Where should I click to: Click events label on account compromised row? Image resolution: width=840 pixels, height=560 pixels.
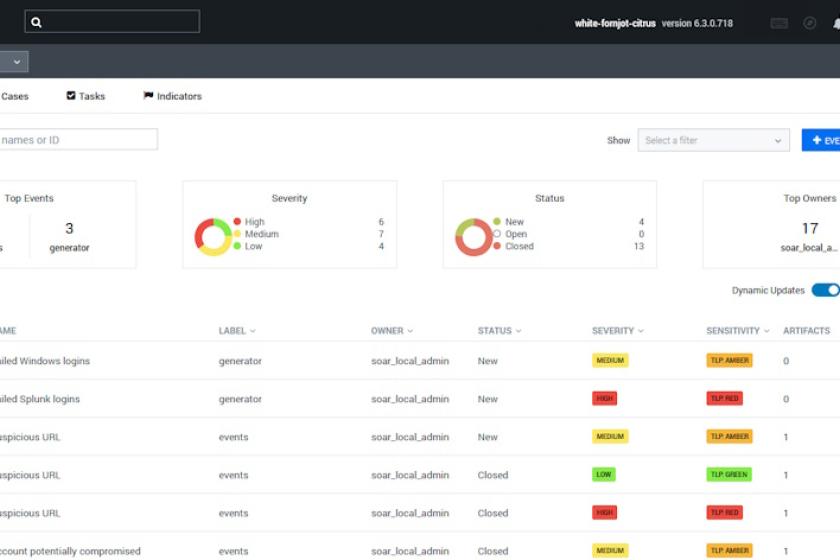234,551
